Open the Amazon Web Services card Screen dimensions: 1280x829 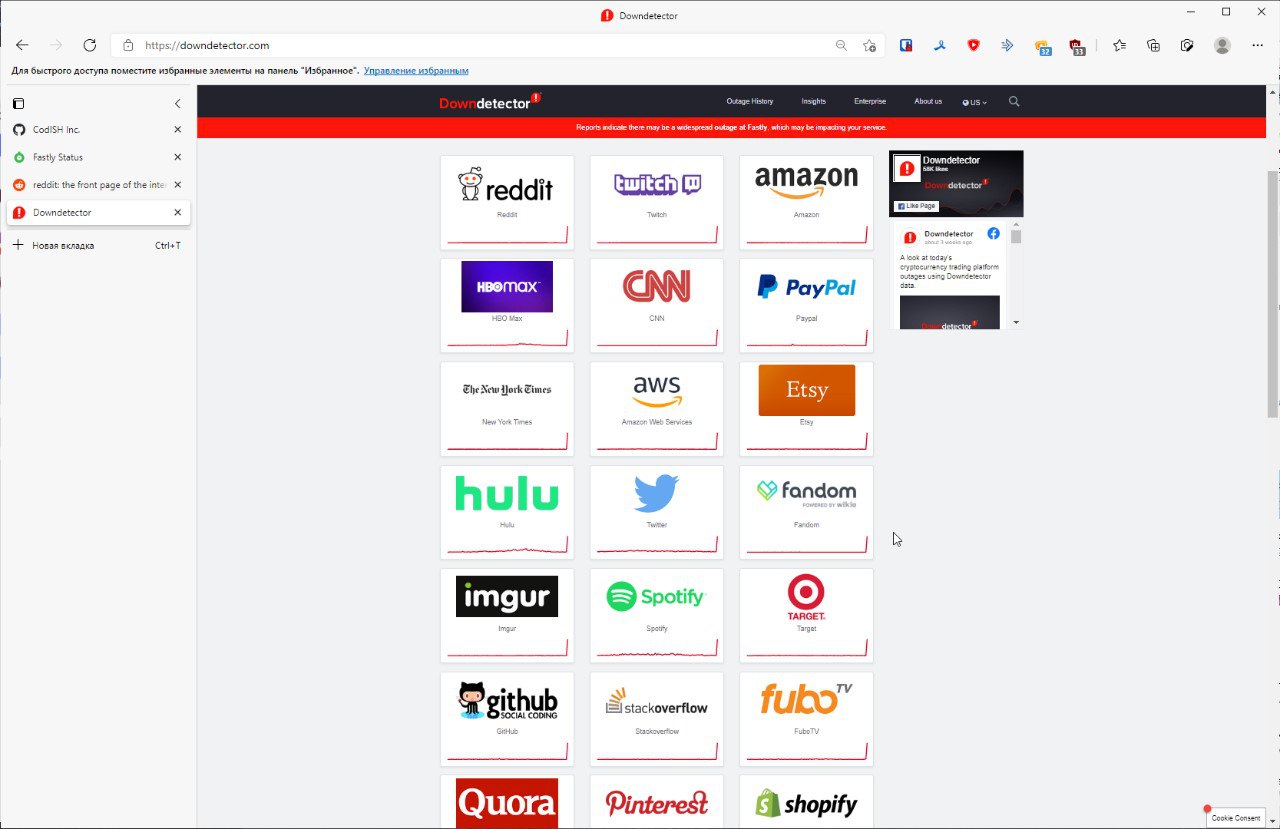656,409
